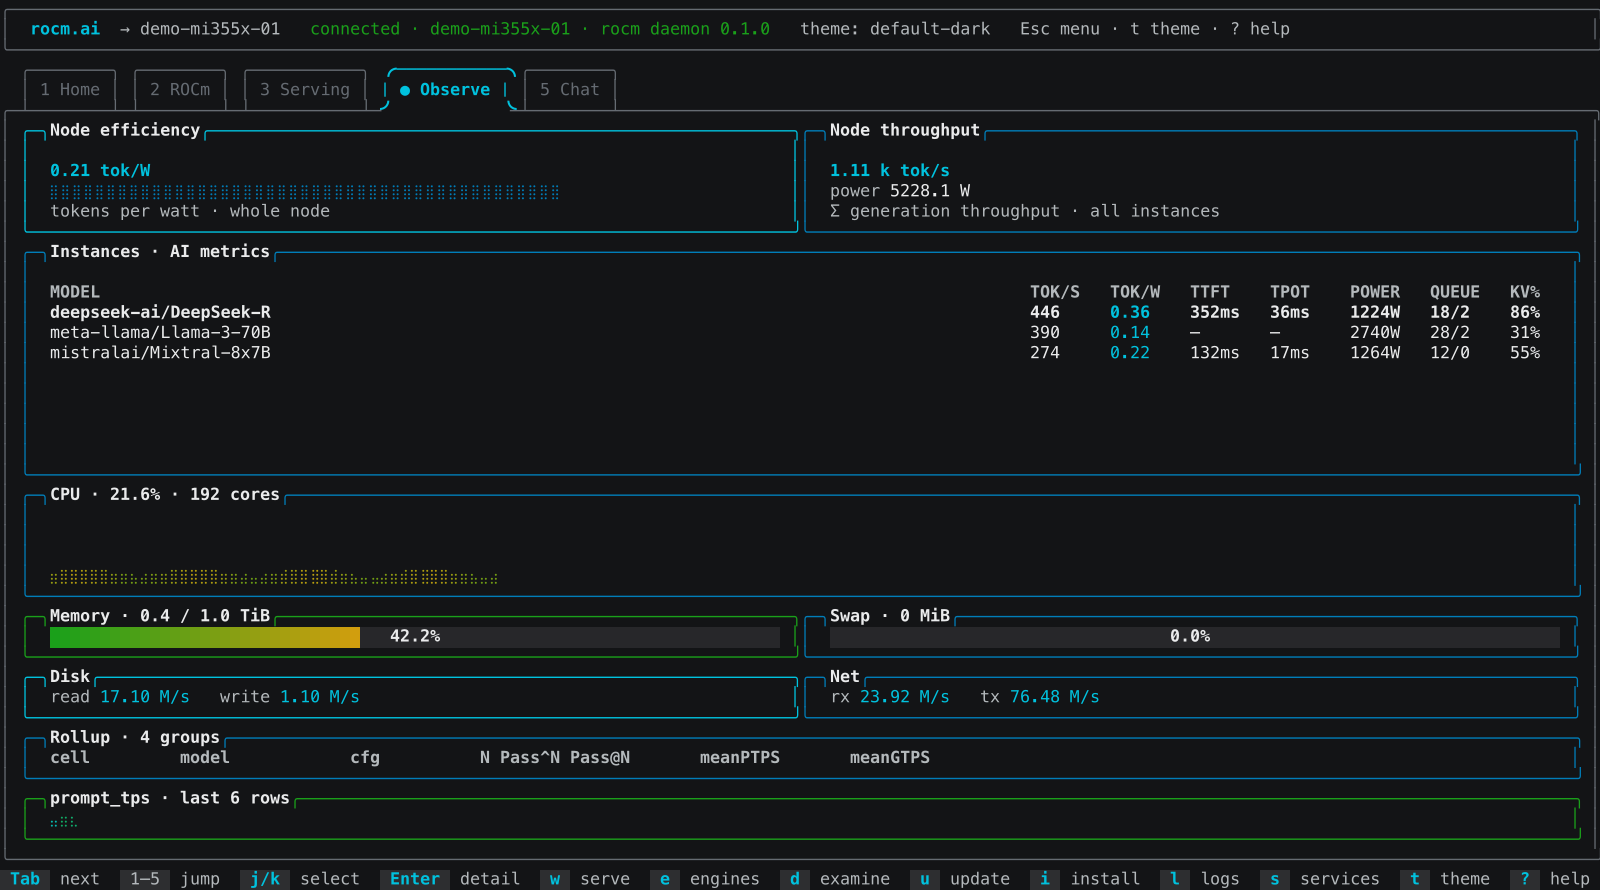The width and height of the screenshot is (1600, 891).
Task: Click the 'theme: default-dark' status text
Action: [x=895, y=29]
